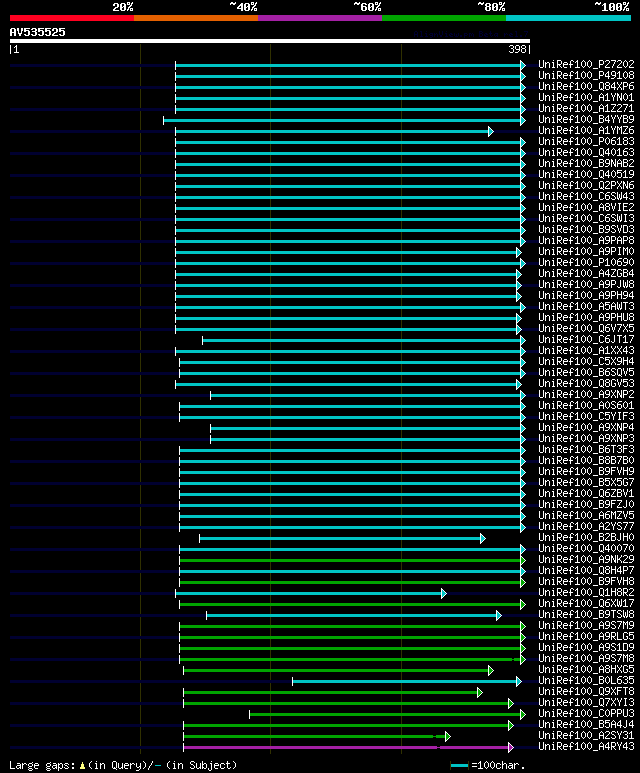Select the UniRef100_Q40519 label

(x=586, y=175)
